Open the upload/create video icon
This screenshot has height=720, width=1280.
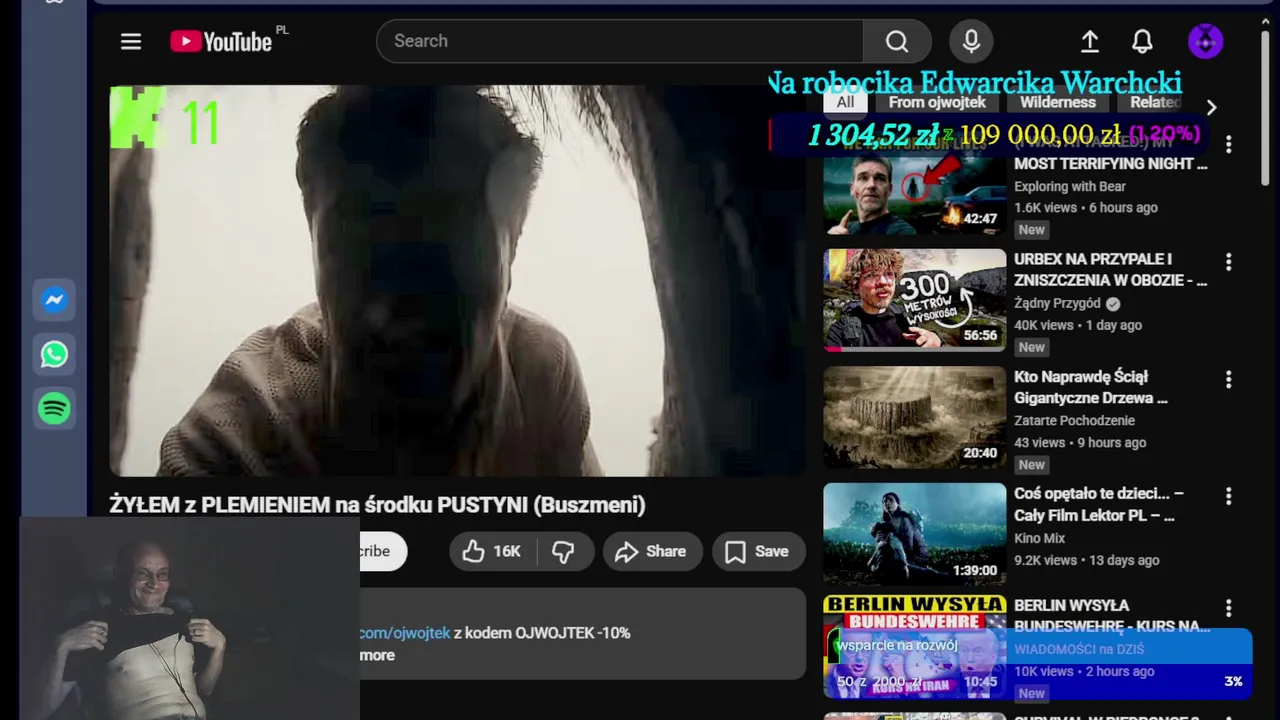(1090, 41)
